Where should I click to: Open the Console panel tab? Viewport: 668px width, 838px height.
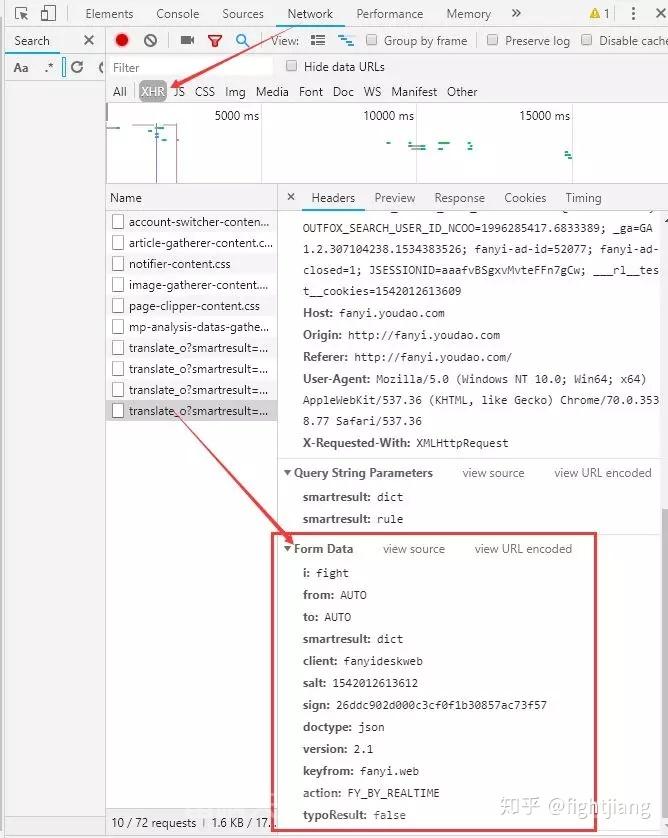[177, 13]
